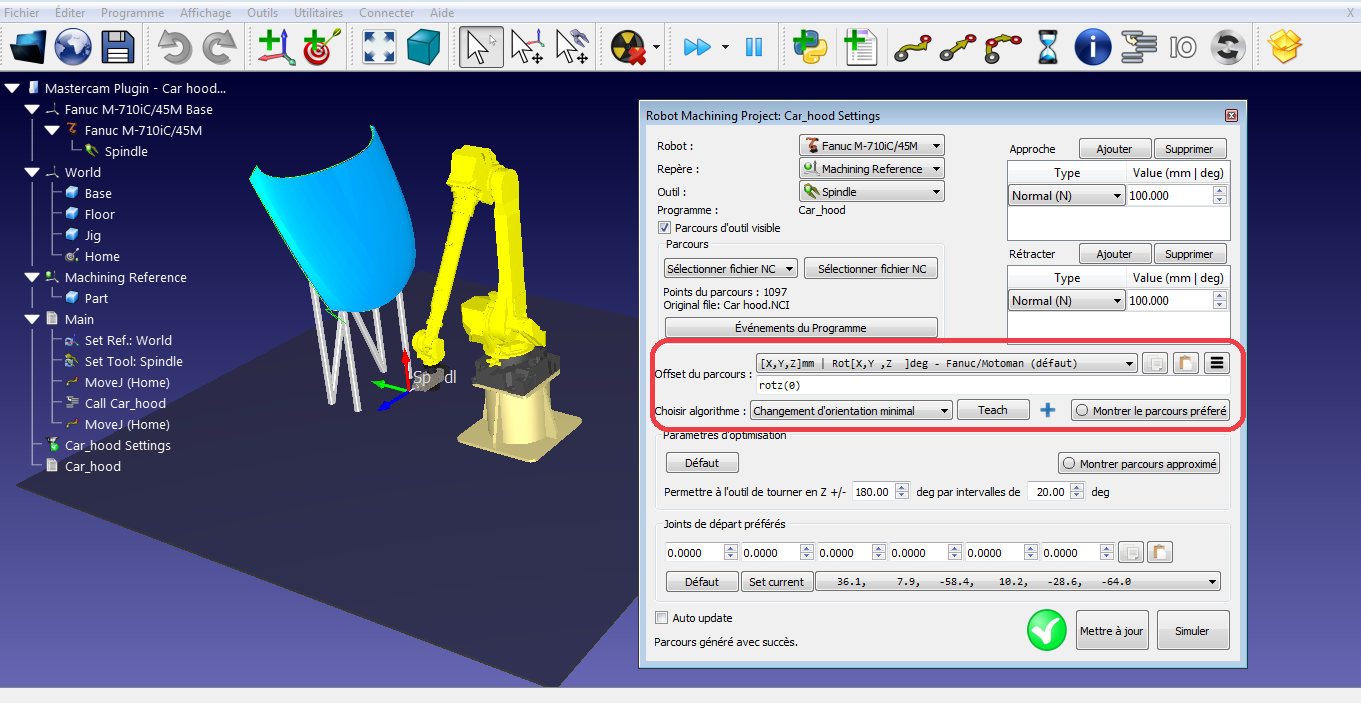The image size is (1361, 703).
Task: Open the Fichier menu
Action: 22,13
